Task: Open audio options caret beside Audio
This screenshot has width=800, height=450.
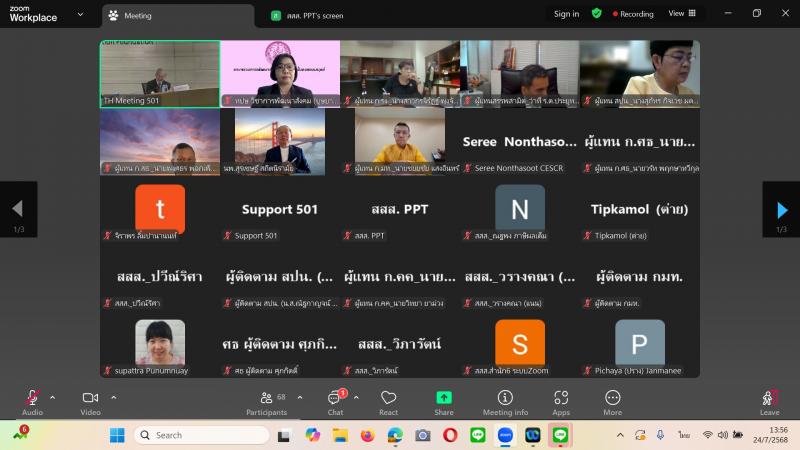Action: (53, 397)
